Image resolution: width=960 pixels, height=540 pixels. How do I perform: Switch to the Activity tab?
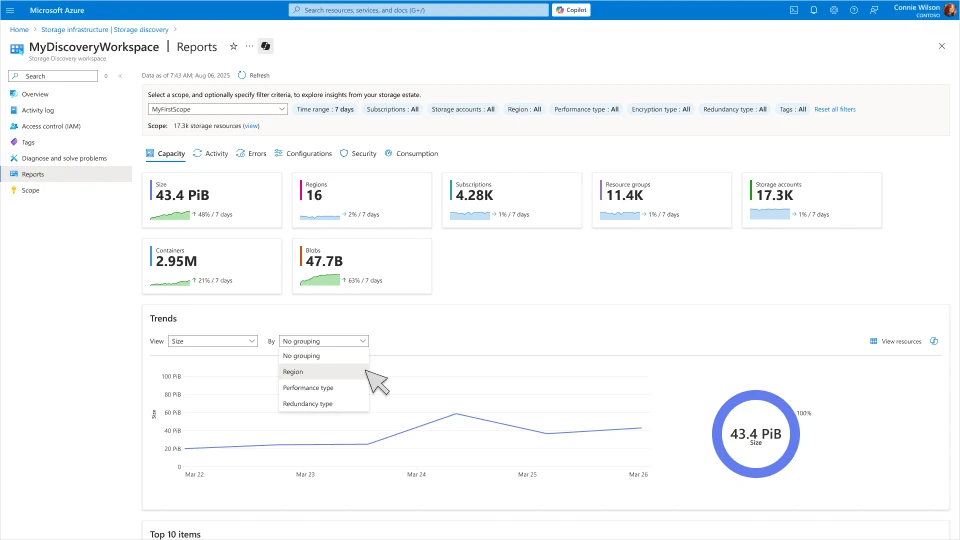click(211, 154)
